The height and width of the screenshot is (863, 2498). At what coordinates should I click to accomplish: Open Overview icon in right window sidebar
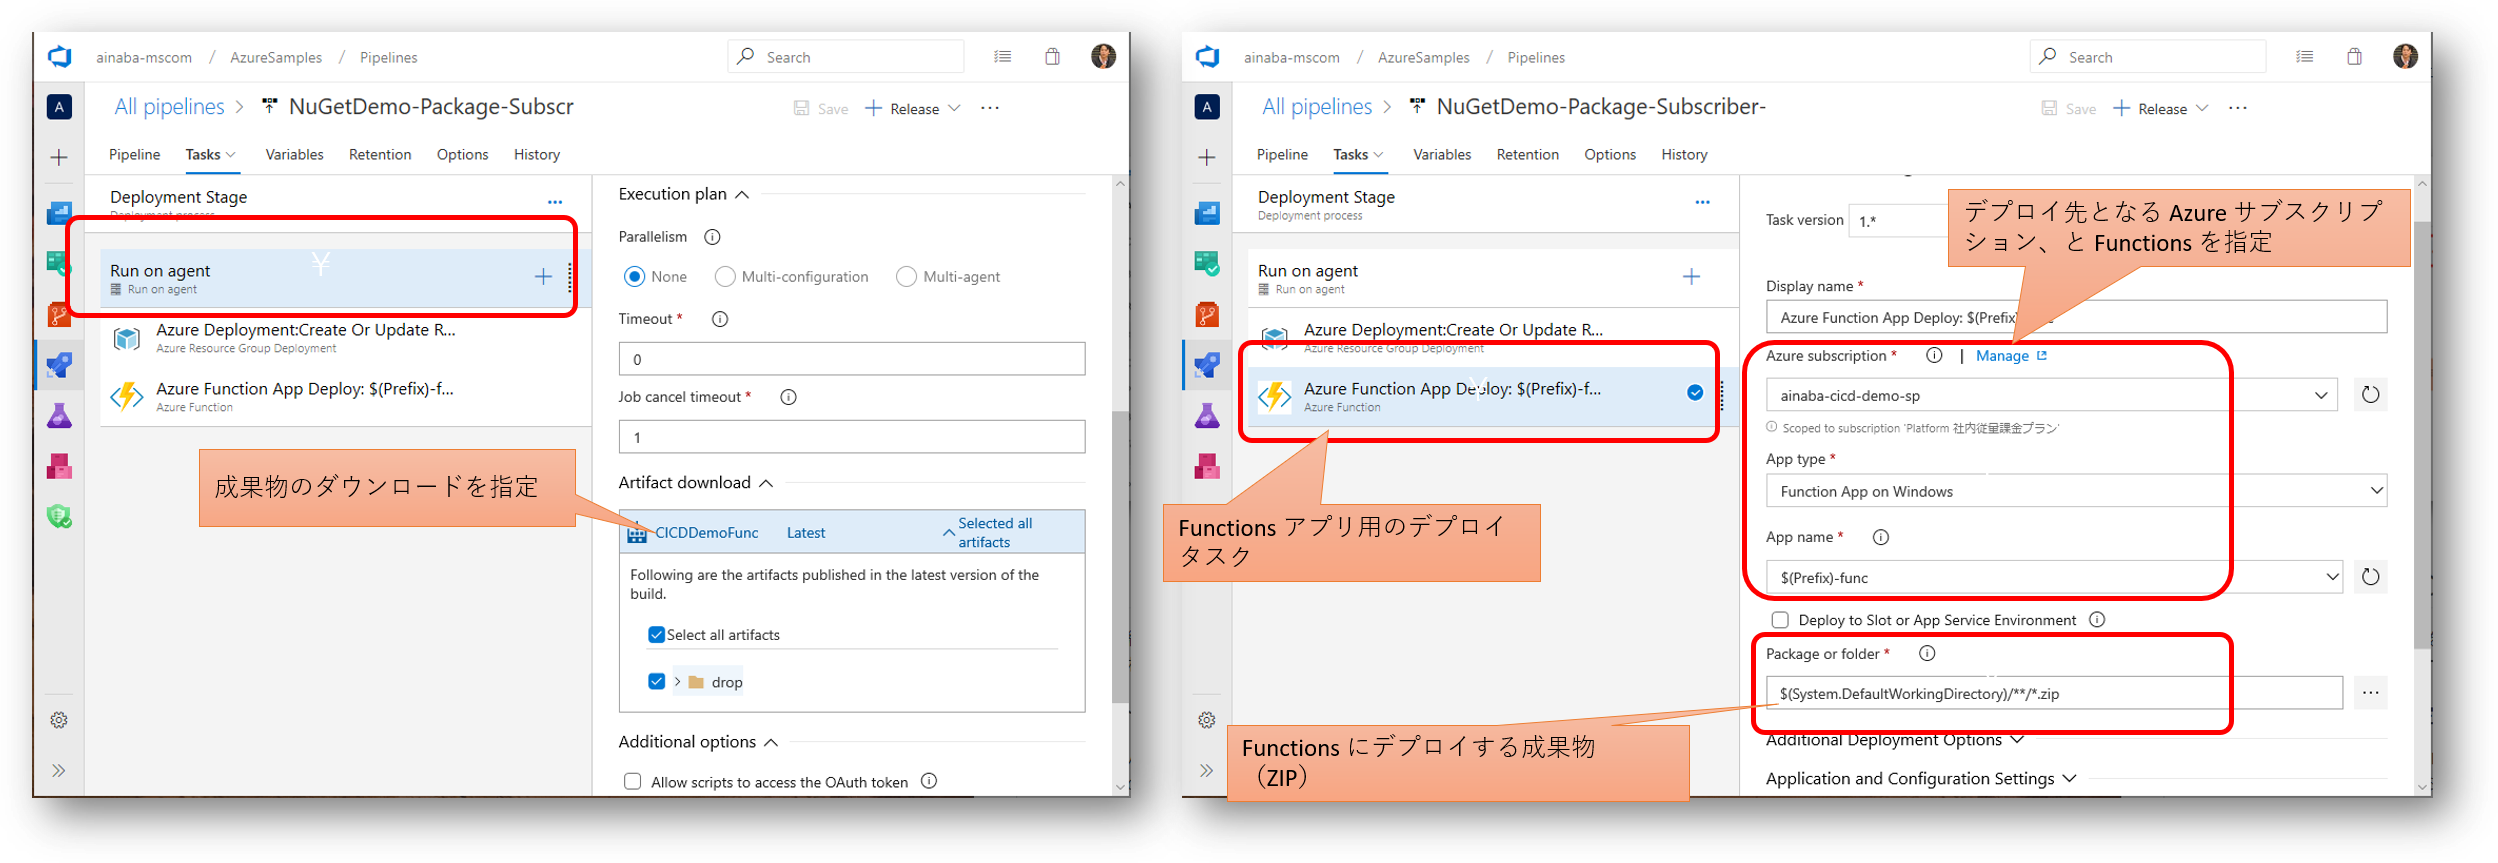tap(1207, 213)
